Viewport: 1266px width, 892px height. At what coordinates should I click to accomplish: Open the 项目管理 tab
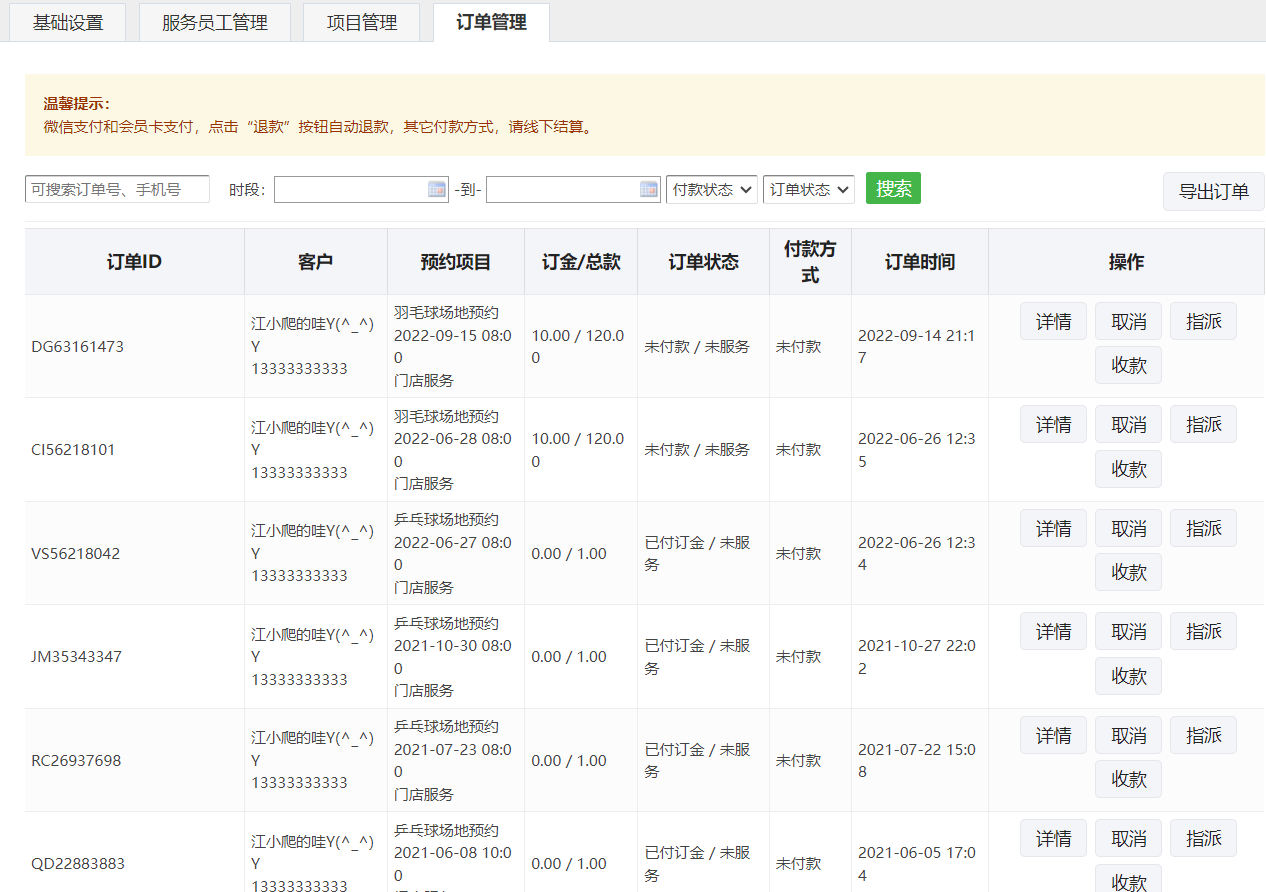(x=361, y=23)
